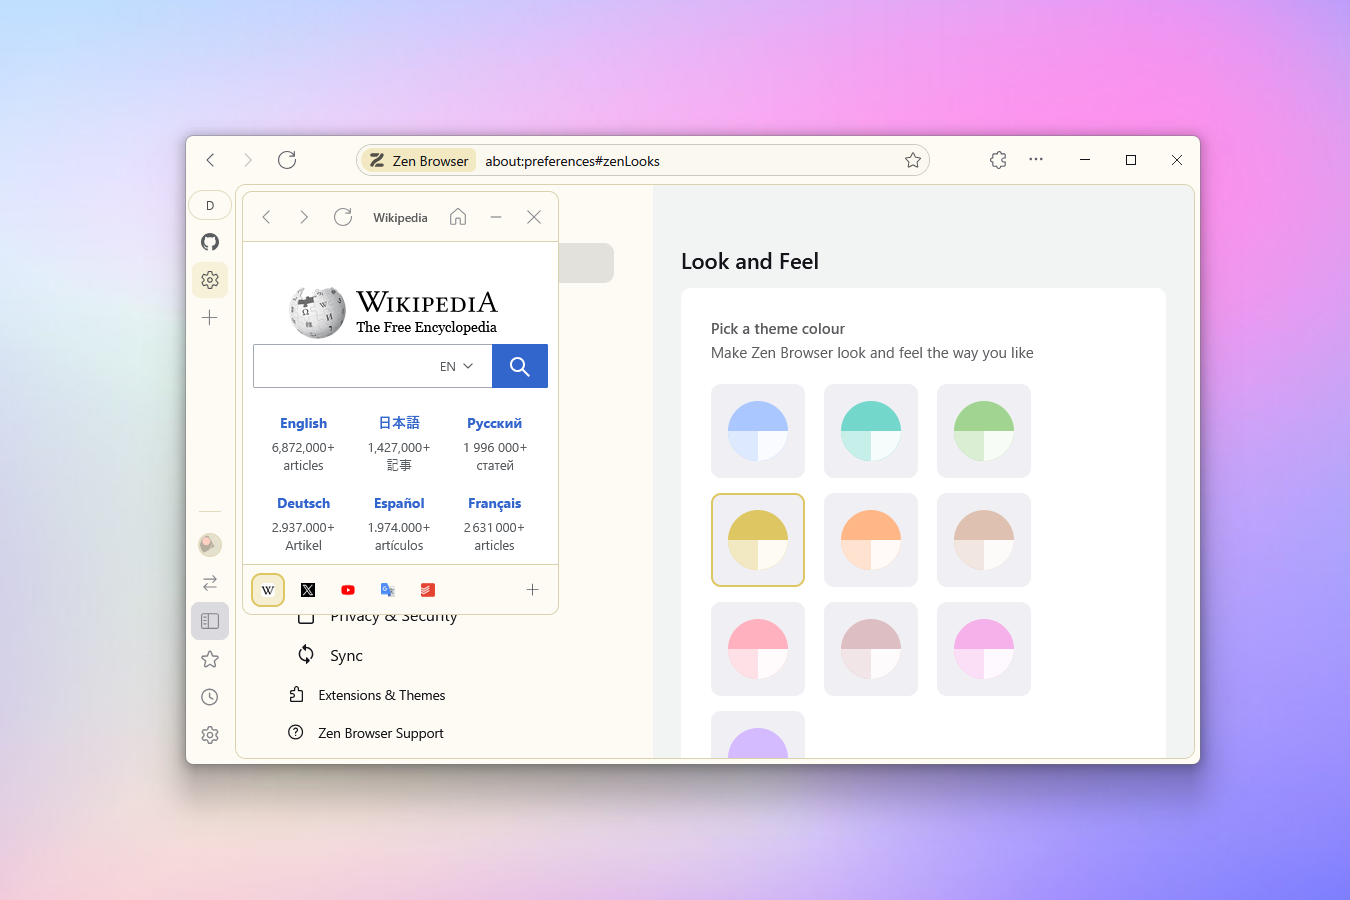This screenshot has width=1350, height=900.
Task: Click the bookmarks star in the left sidebar
Action: pyautogui.click(x=210, y=659)
